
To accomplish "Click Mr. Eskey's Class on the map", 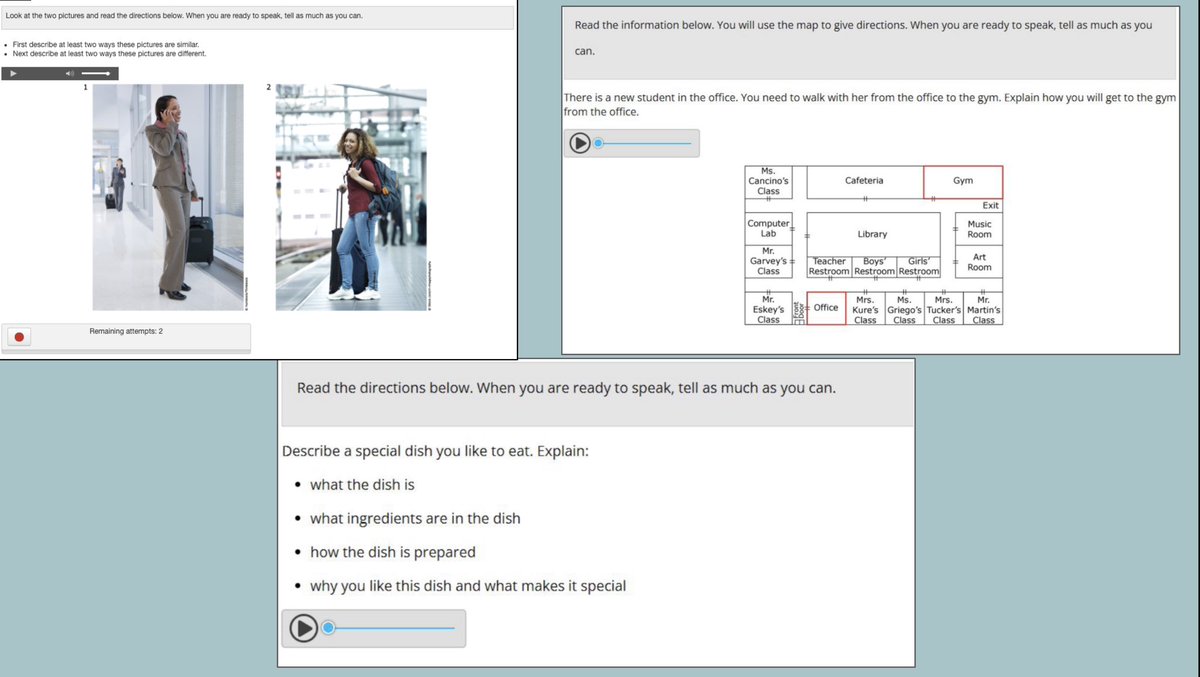I will pyautogui.click(x=768, y=308).
